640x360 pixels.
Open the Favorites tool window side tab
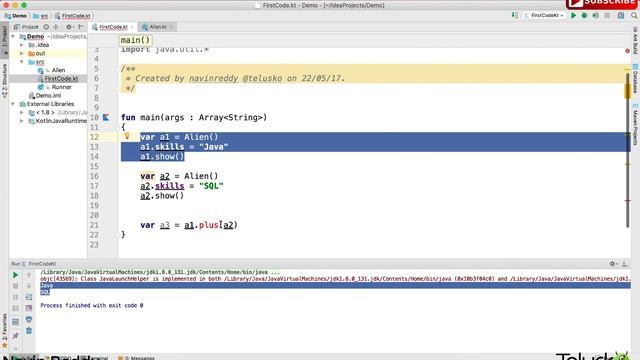point(4,330)
